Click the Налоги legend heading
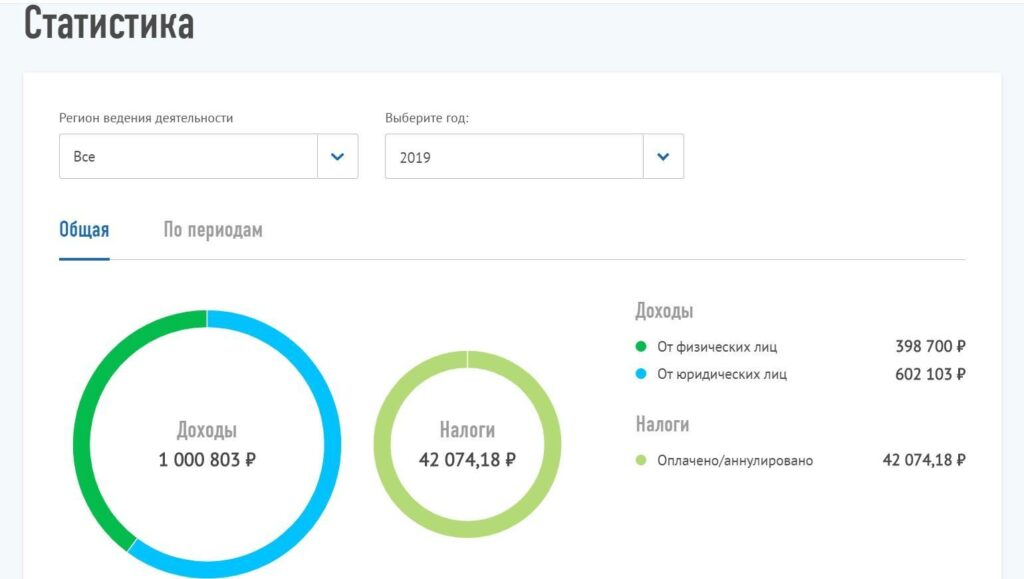The height and width of the screenshot is (579, 1024). point(662,424)
